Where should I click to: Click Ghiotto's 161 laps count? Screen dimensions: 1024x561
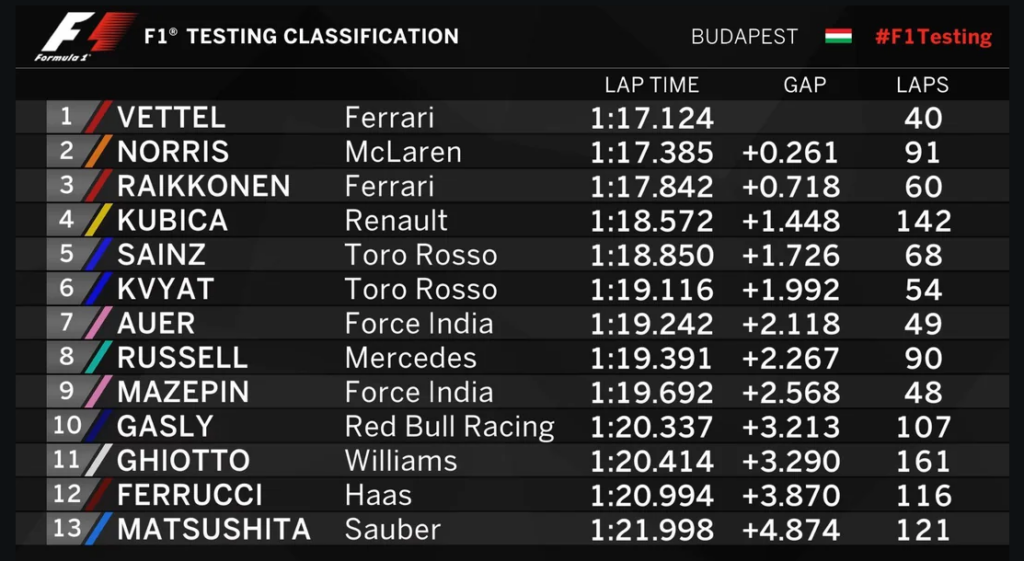pos(923,461)
